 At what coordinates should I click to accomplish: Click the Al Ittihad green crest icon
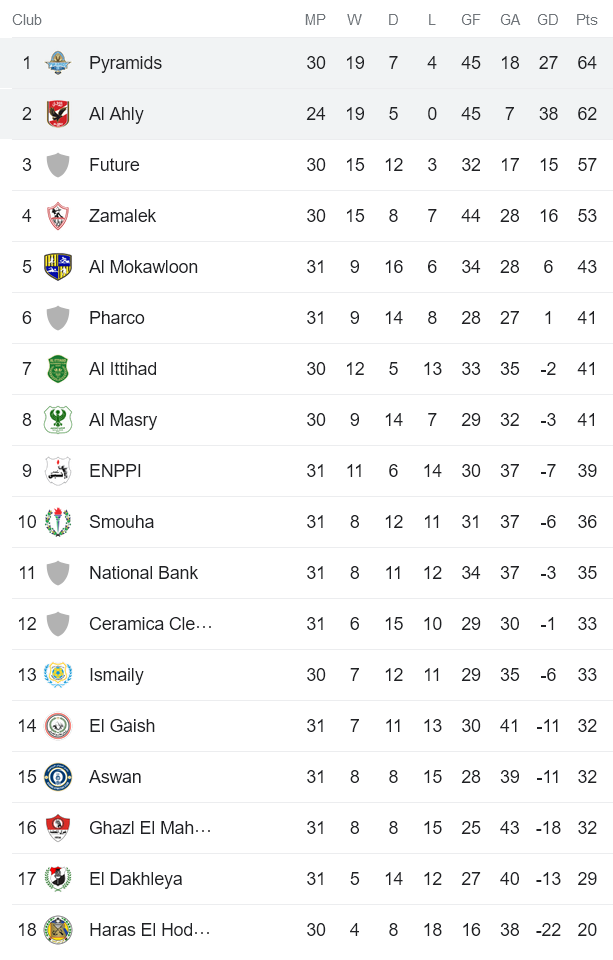point(58,369)
